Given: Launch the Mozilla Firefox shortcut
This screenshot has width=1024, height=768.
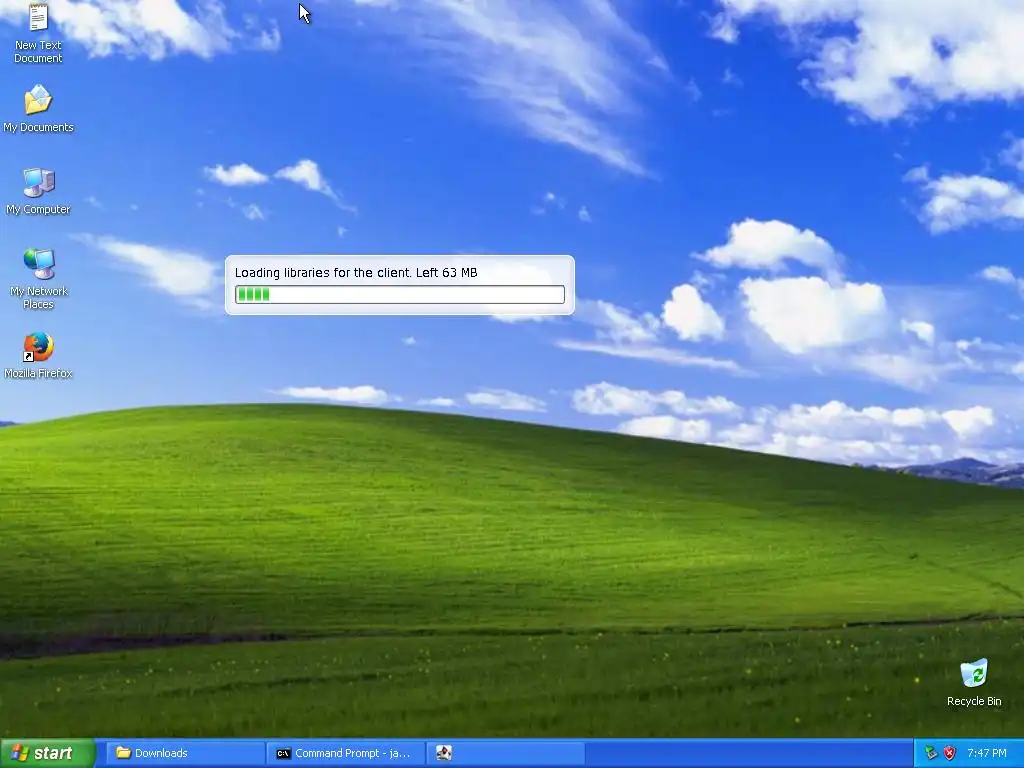Looking at the screenshot, I should pyautogui.click(x=38, y=355).
